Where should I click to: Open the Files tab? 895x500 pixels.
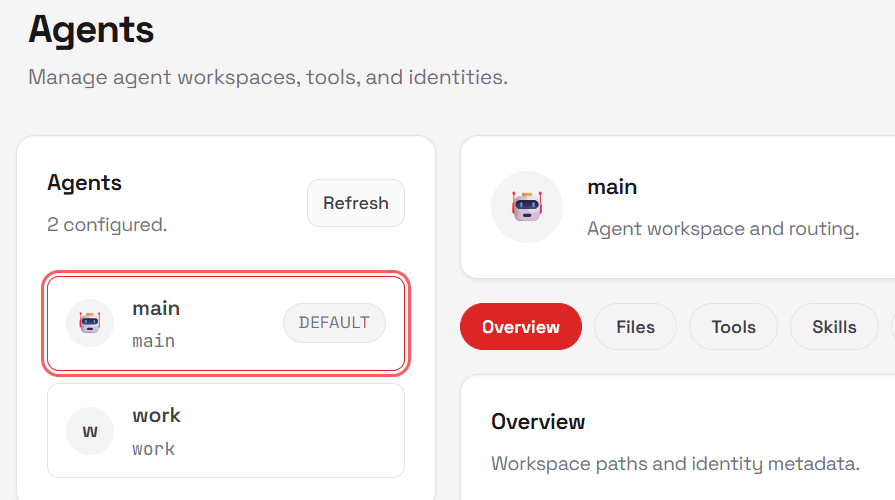(635, 327)
